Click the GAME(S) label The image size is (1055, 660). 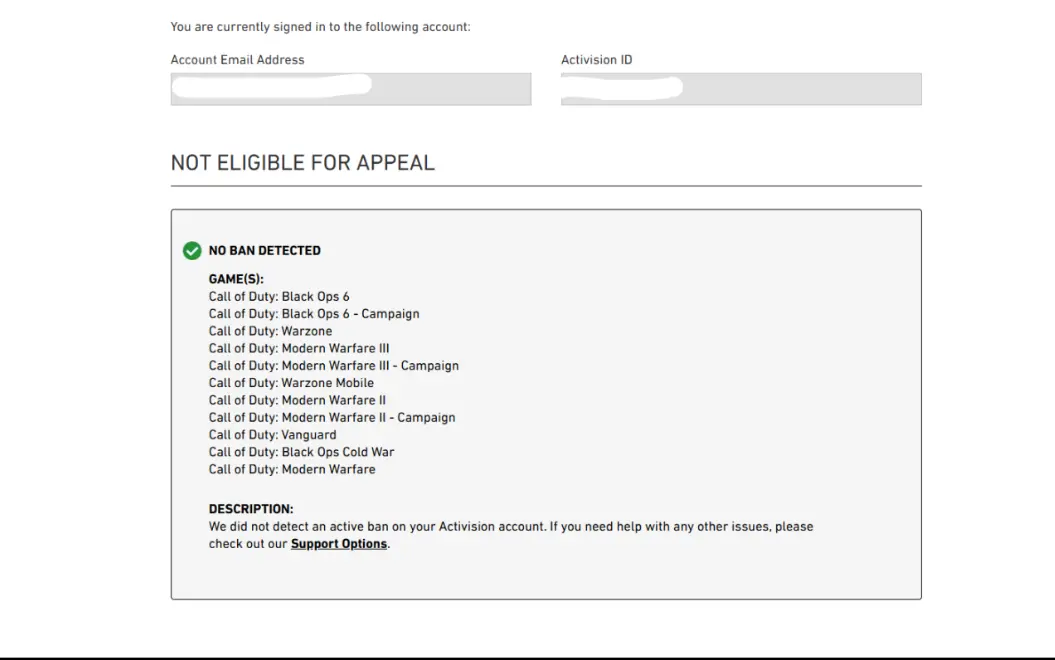click(236, 280)
